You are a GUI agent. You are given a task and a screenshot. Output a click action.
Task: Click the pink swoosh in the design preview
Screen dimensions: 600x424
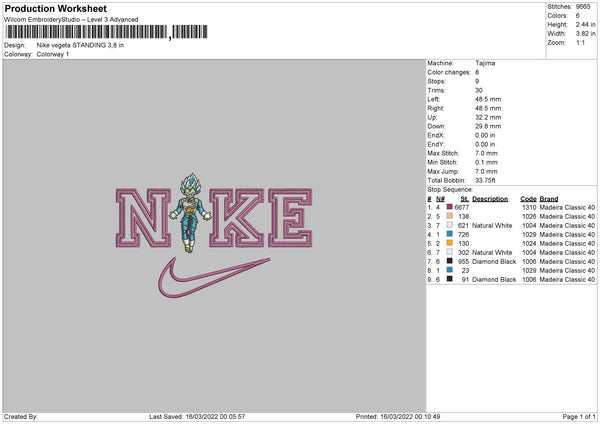pos(213,278)
